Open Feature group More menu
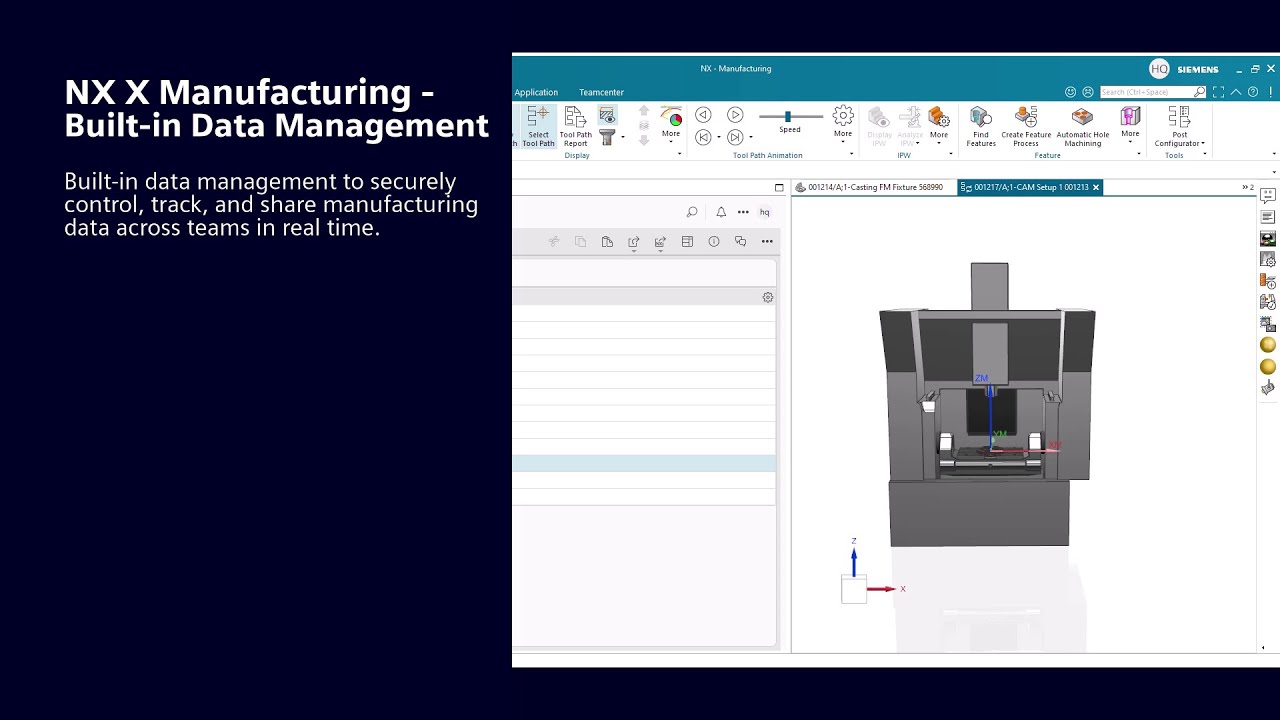This screenshot has height=720, width=1280. tap(1130, 122)
